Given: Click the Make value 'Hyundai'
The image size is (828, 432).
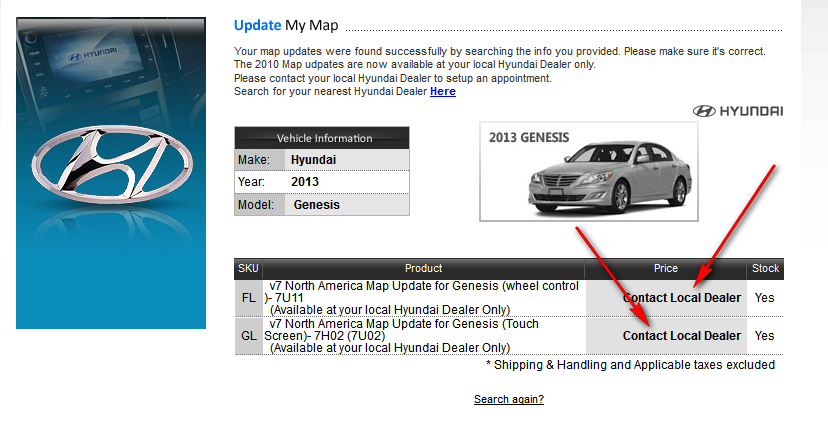Looking at the screenshot, I should tap(313, 160).
